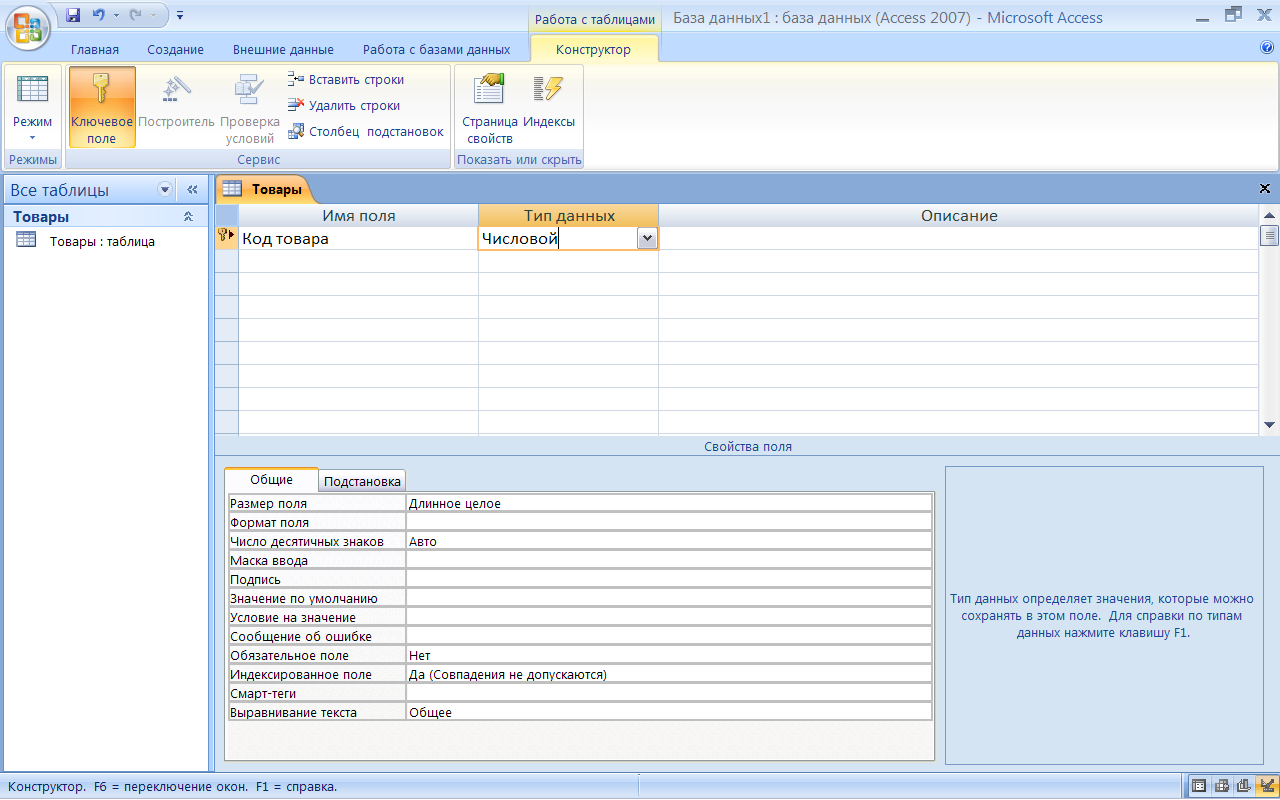The image size is (1280, 800).
Task: Click the Свойства поля section label
Action: [x=748, y=447]
